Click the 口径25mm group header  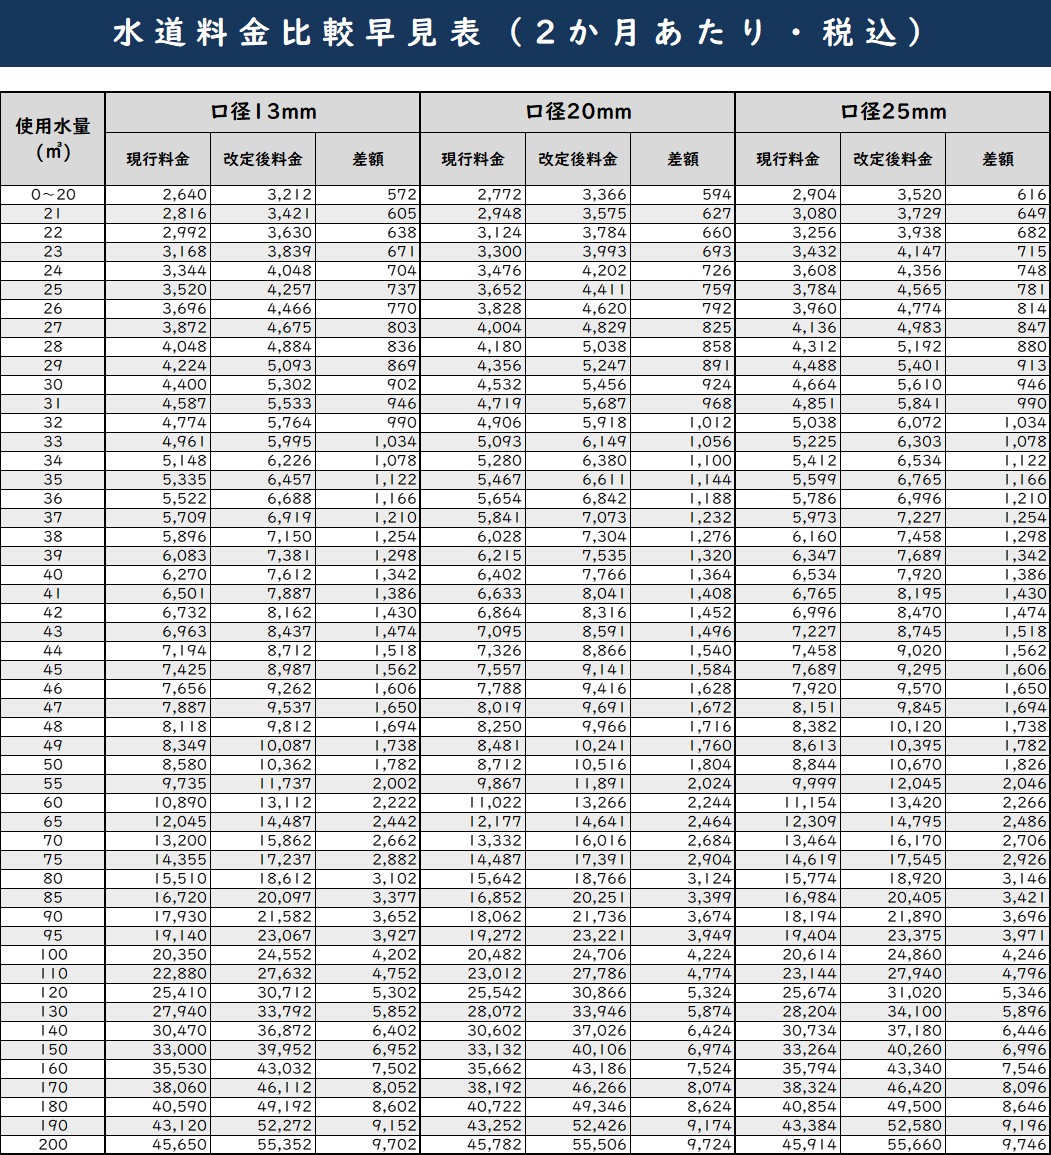coord(893,112)
